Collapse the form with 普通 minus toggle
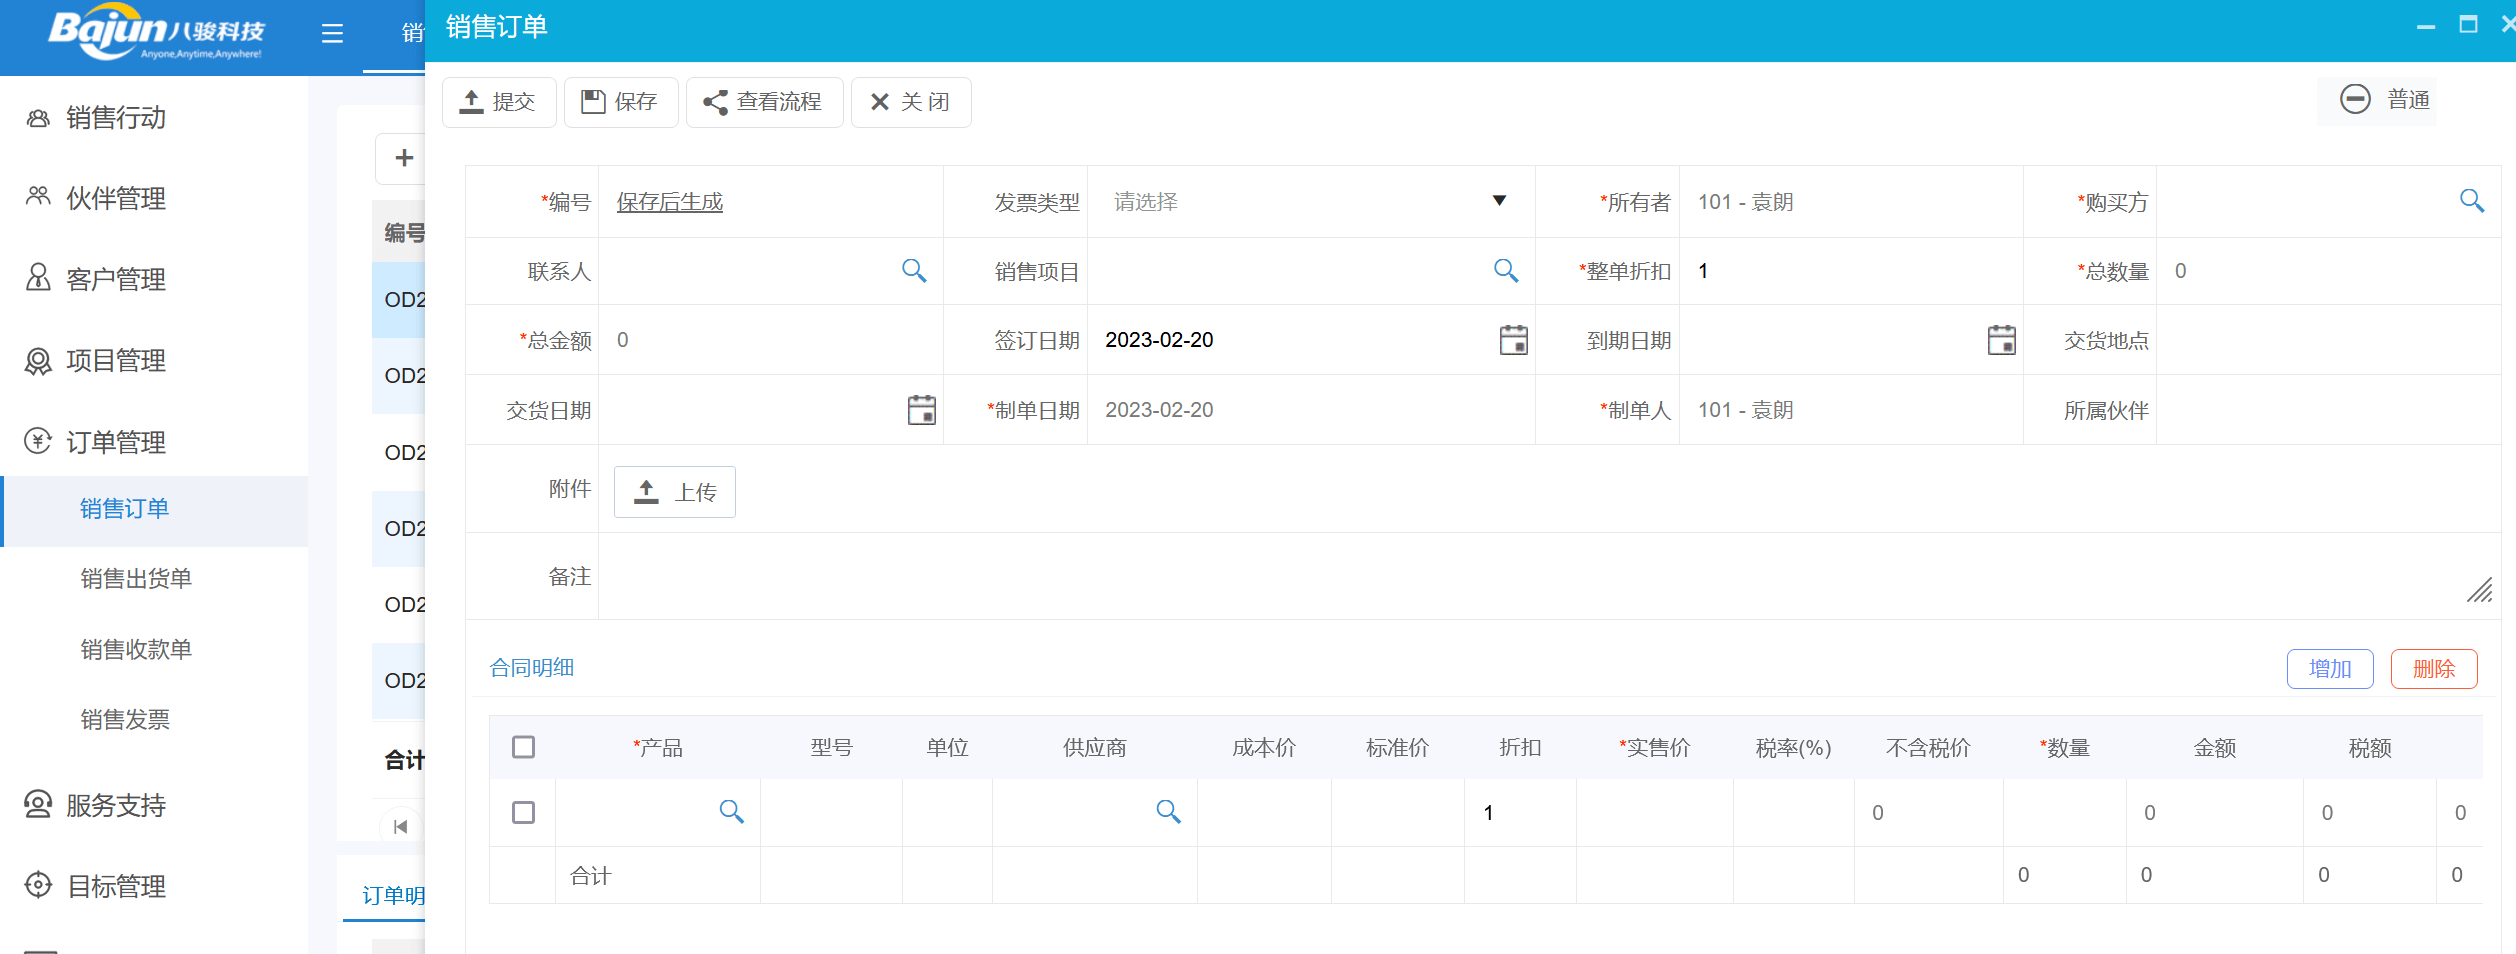Image resolution: width=2516 pixels, height=954 pixels. click(2356, 99)
